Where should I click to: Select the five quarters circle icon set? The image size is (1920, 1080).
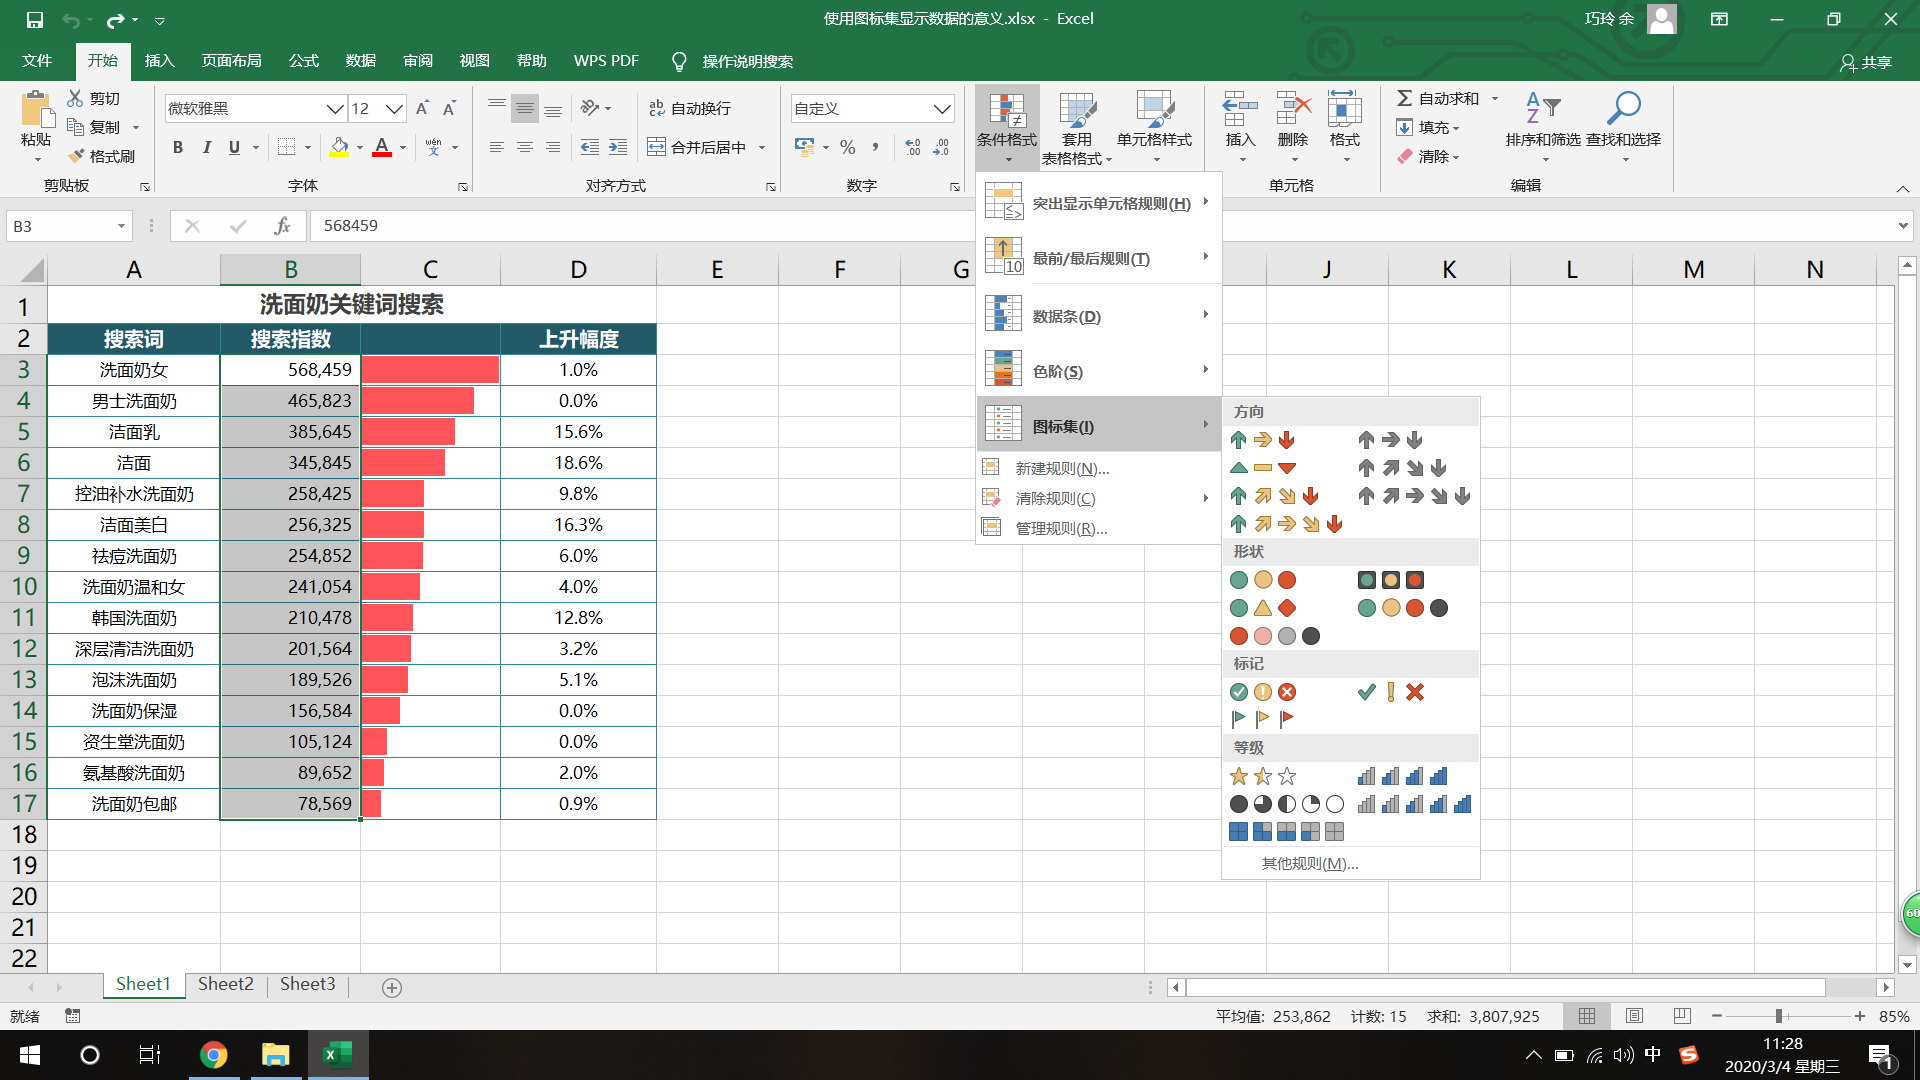pos(1286,804)
